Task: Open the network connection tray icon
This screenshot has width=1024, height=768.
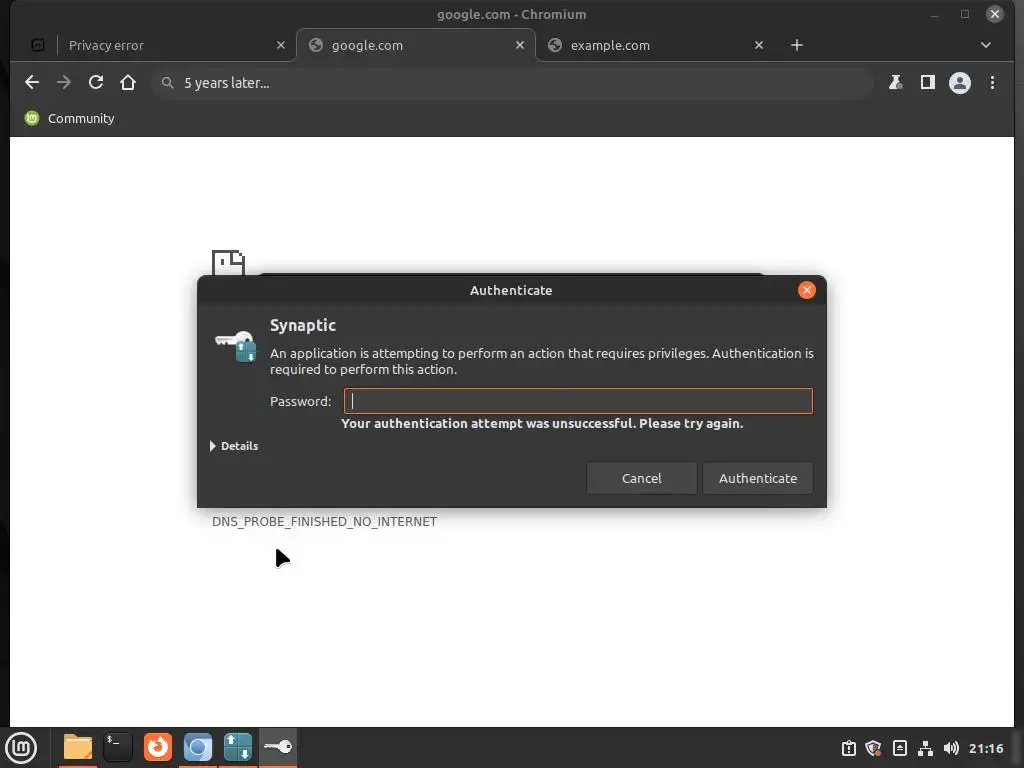Action: point(925,748)
